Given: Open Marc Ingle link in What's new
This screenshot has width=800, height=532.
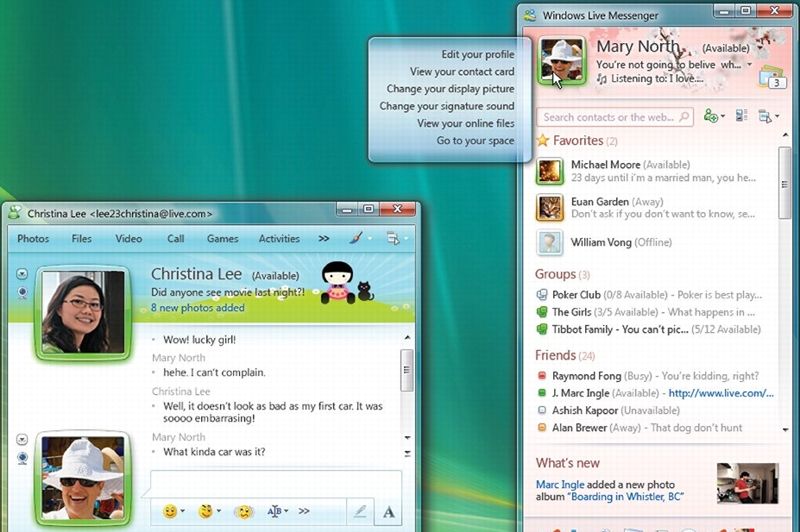Looking at the screenshot, I should [560, 484].
